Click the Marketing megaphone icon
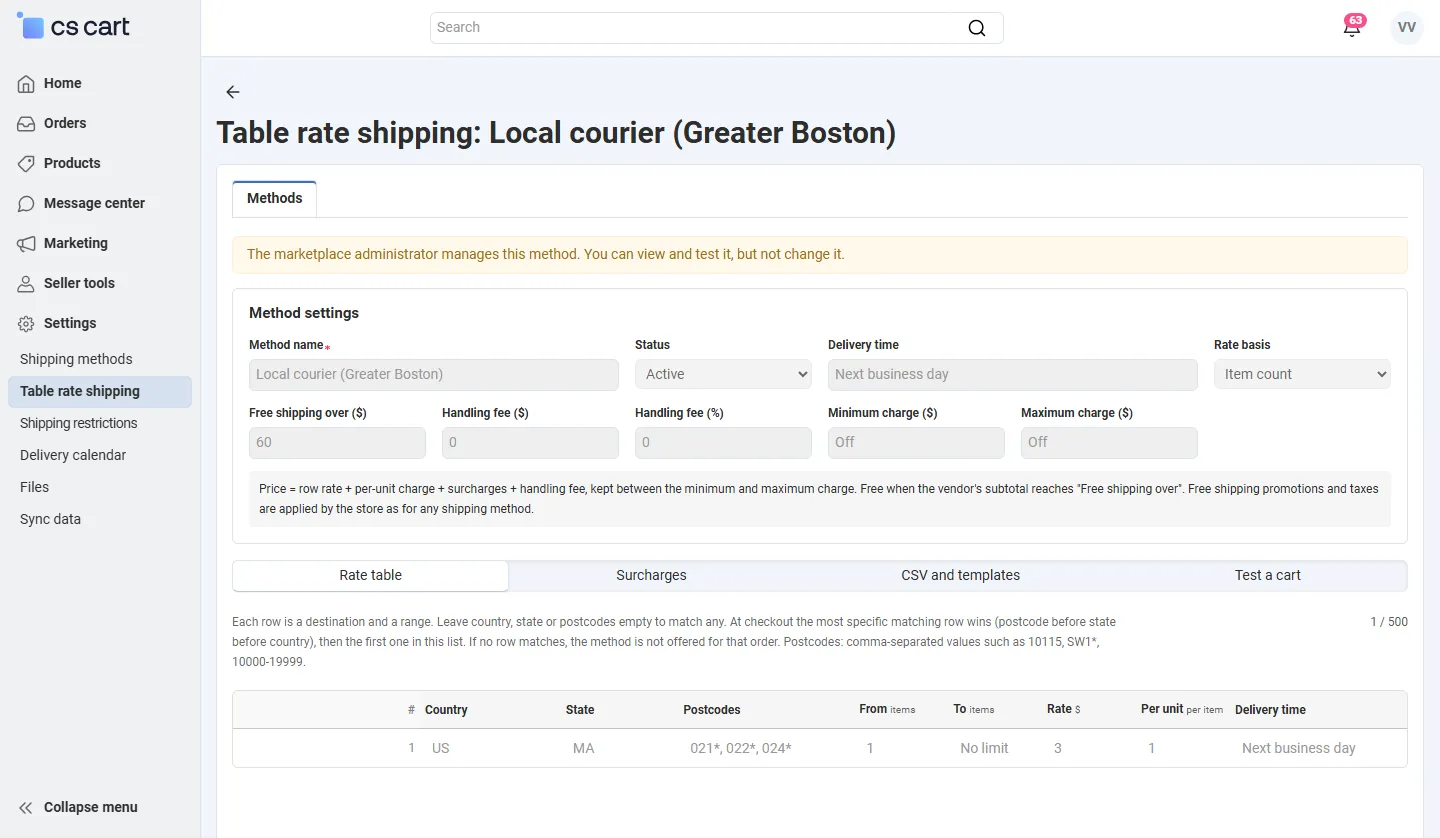 (27, 244)
